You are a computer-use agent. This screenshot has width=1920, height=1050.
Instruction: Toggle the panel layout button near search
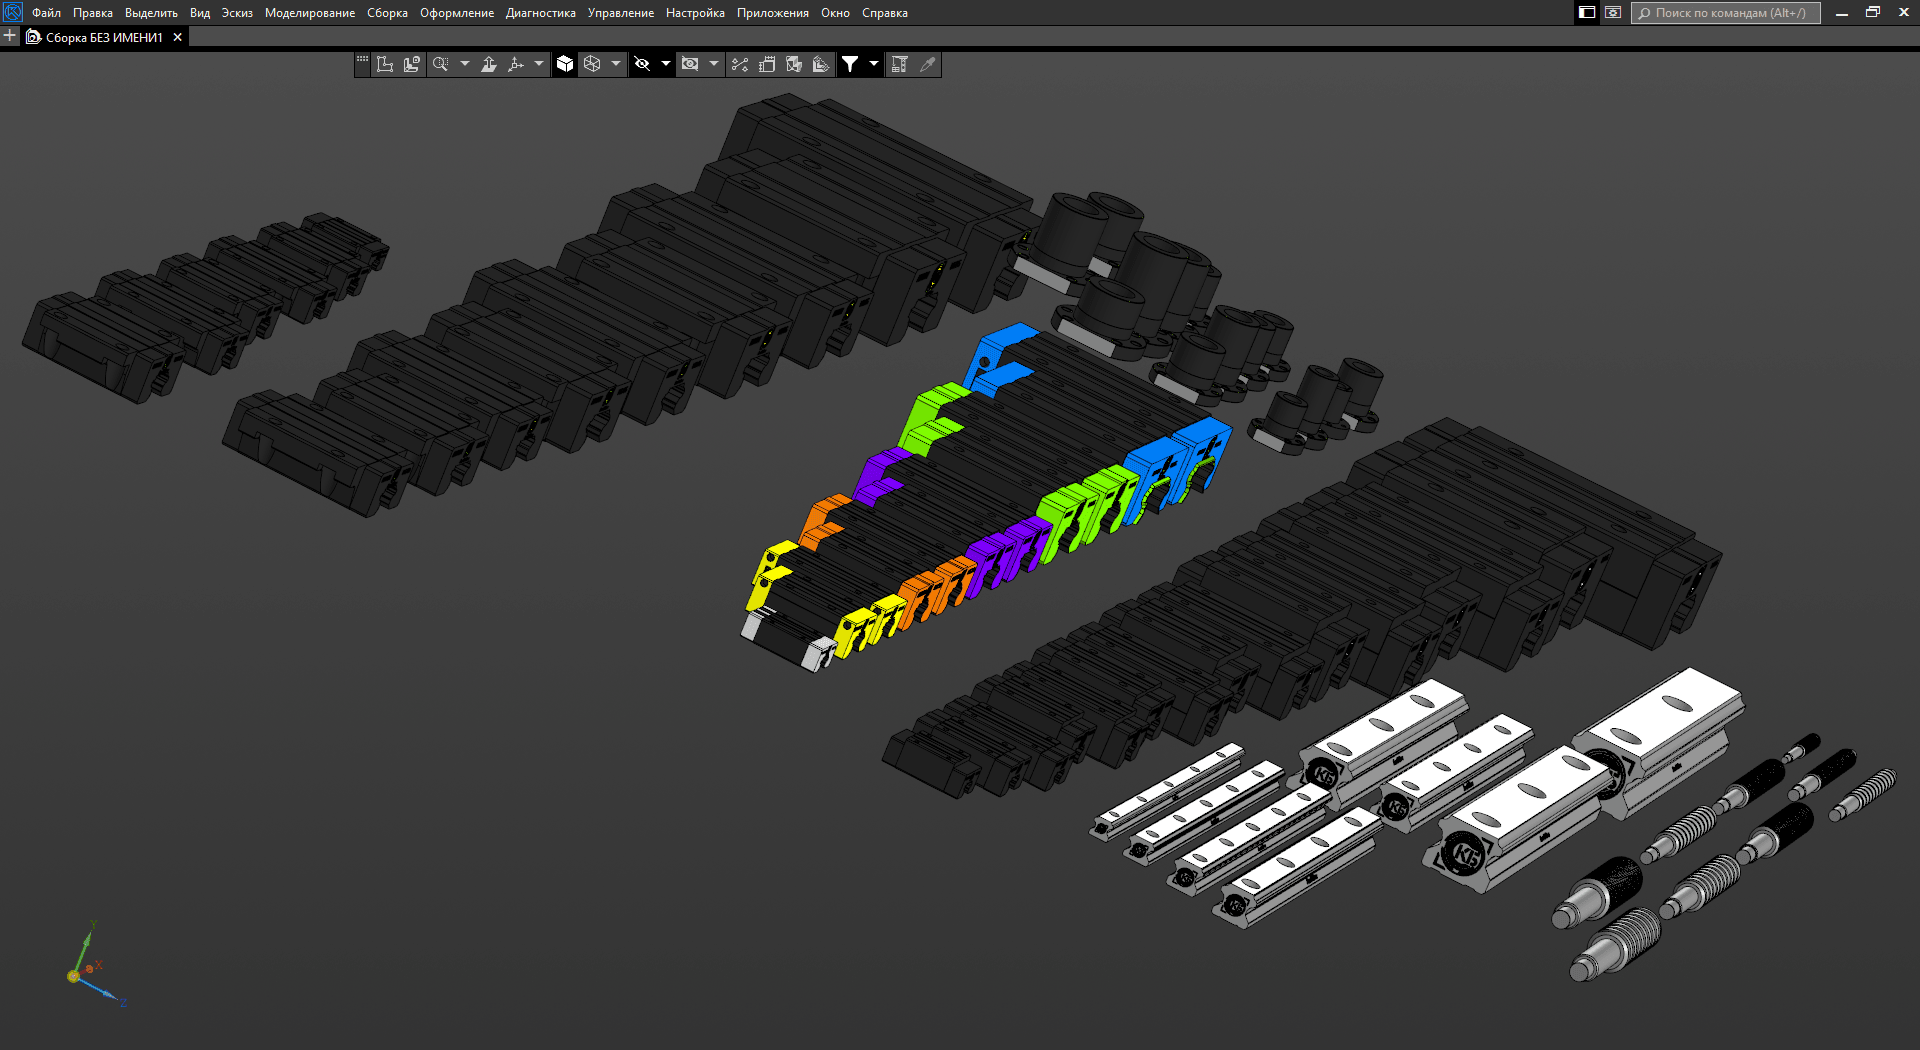click(x=1587, y=13)
